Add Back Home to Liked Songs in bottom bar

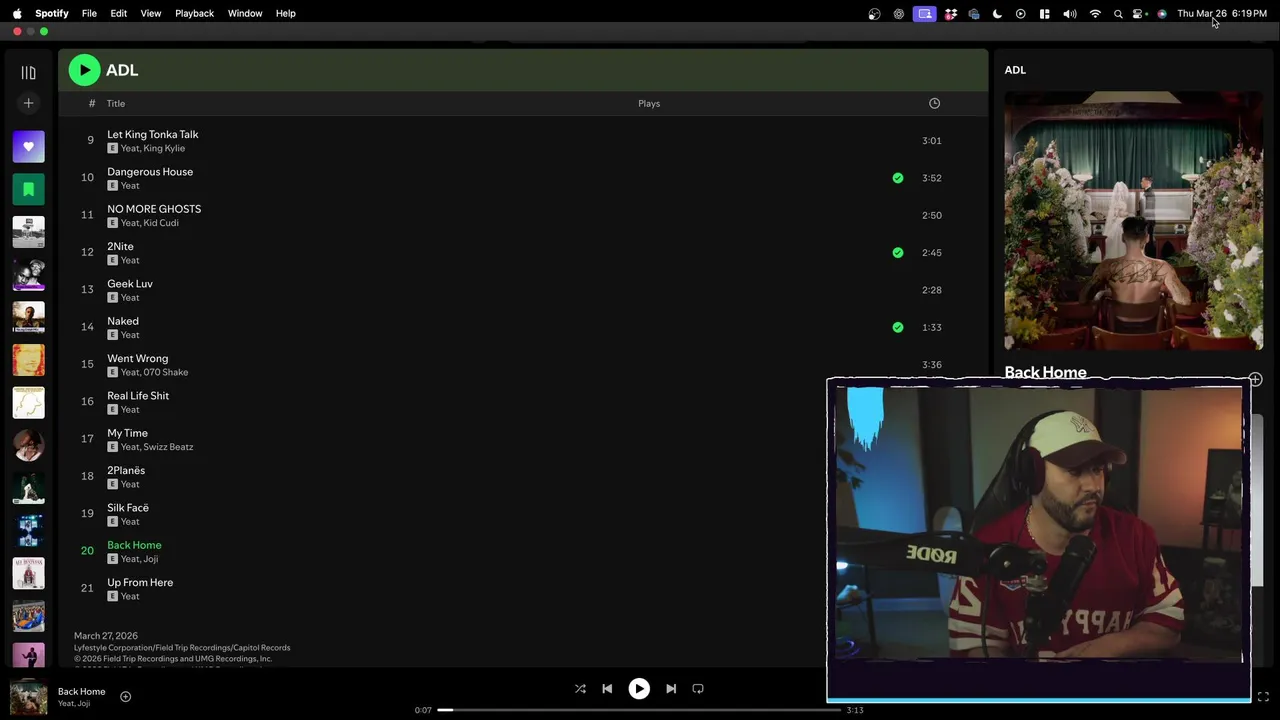click(125, 697)
